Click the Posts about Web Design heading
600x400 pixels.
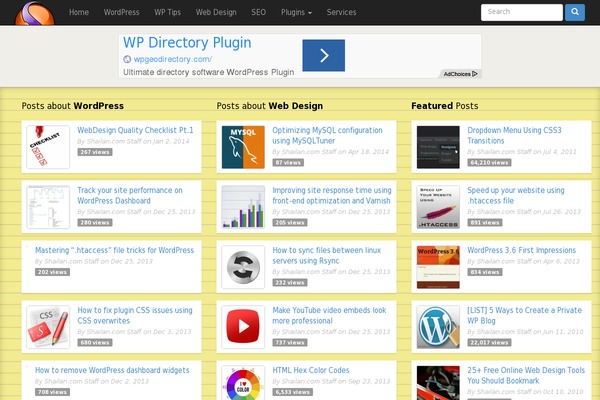coord(270,106)
